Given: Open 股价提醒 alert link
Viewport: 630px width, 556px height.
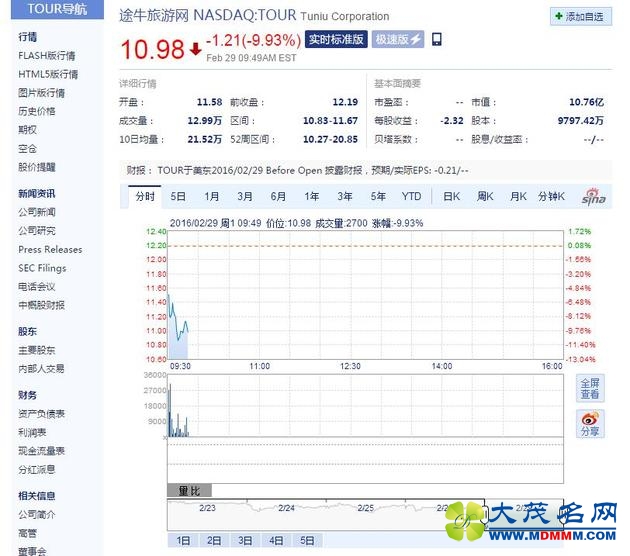Looking at the screenshot, I should (37, 167).
